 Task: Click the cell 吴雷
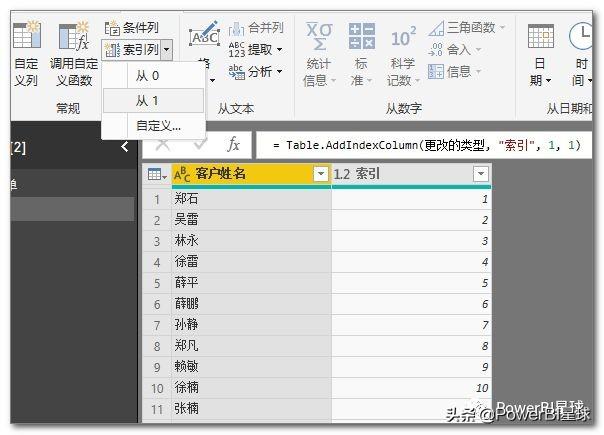[x=251, y=220]
